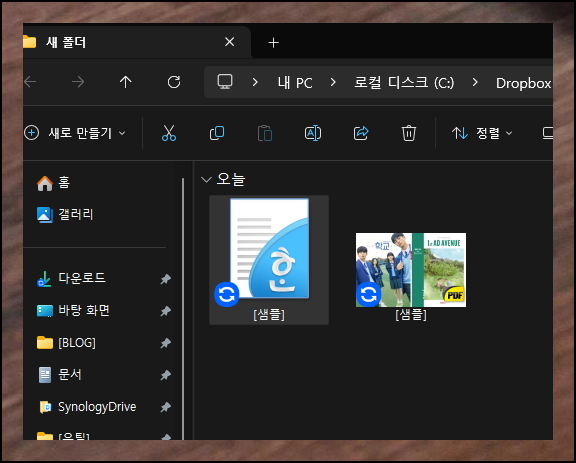
Task: Add a new File Explorer tab
Action: (x=273, y=43)
